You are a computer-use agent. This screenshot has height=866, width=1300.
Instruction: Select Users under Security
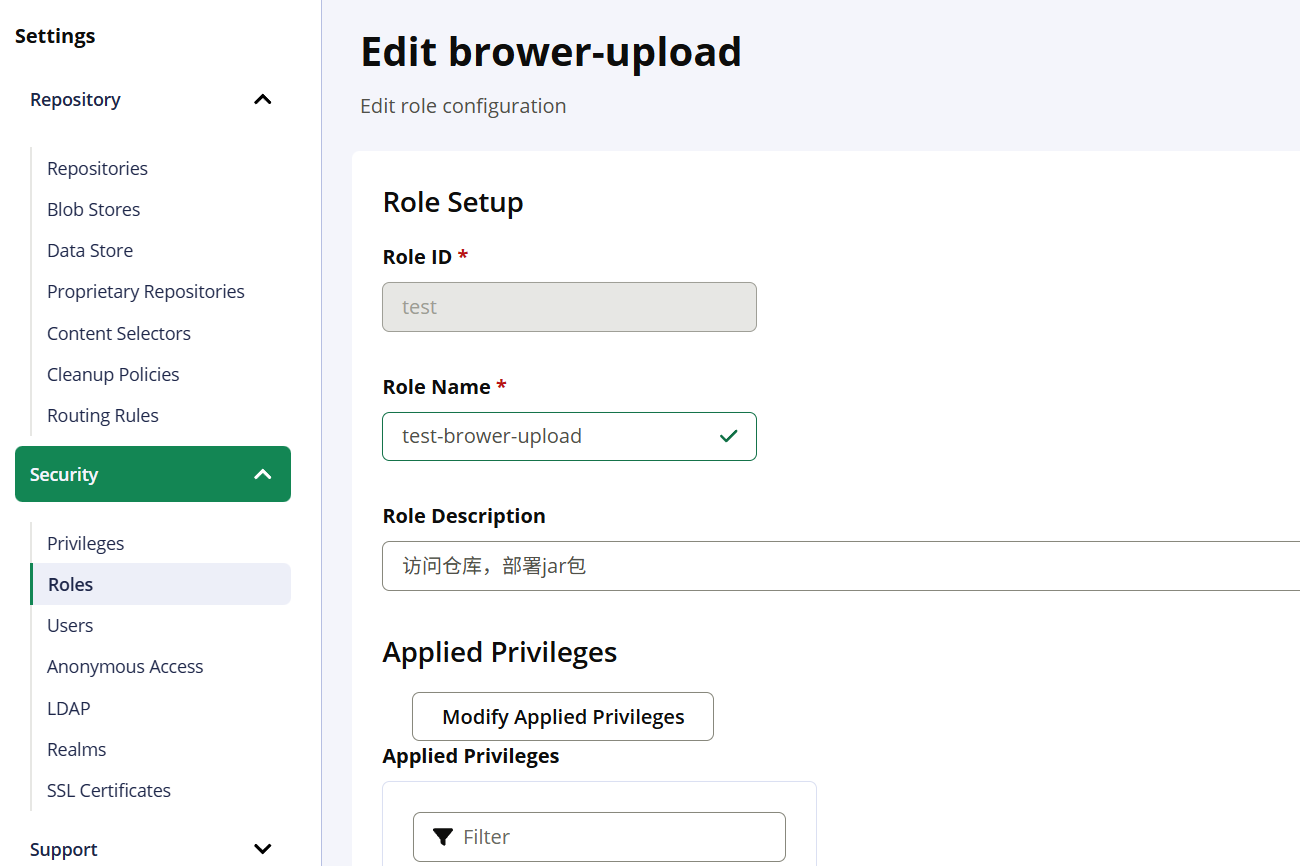(70, 625)
